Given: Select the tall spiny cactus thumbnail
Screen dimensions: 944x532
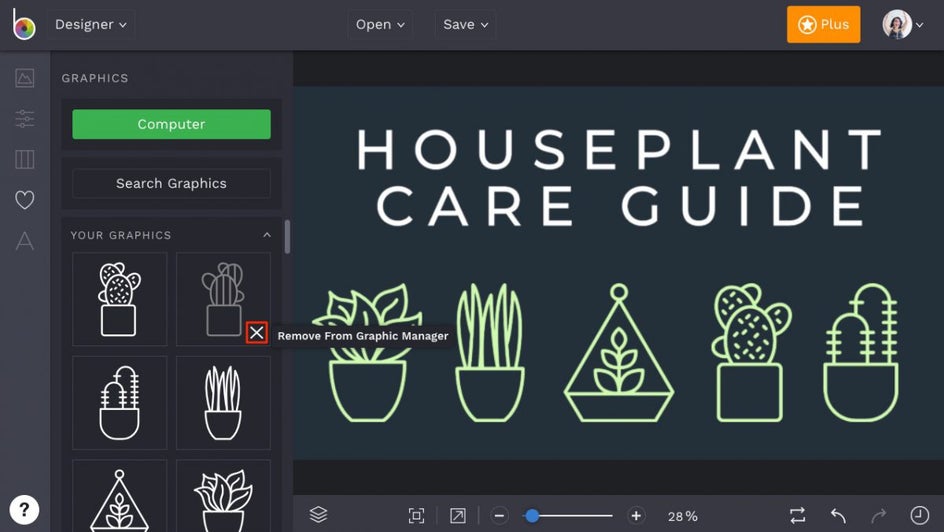Looking at the screenshot, I should 120,403.
